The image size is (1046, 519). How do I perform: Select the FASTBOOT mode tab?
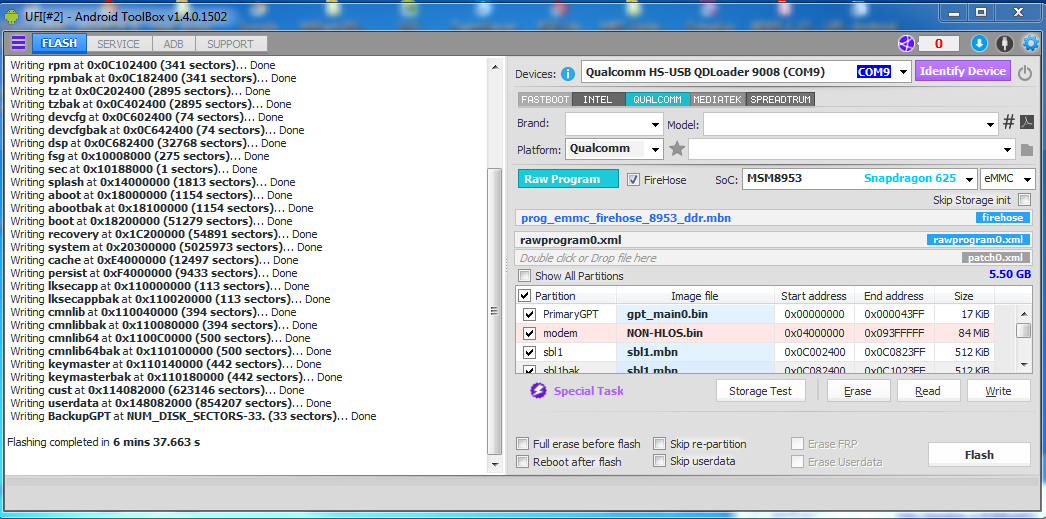(545, 99)
